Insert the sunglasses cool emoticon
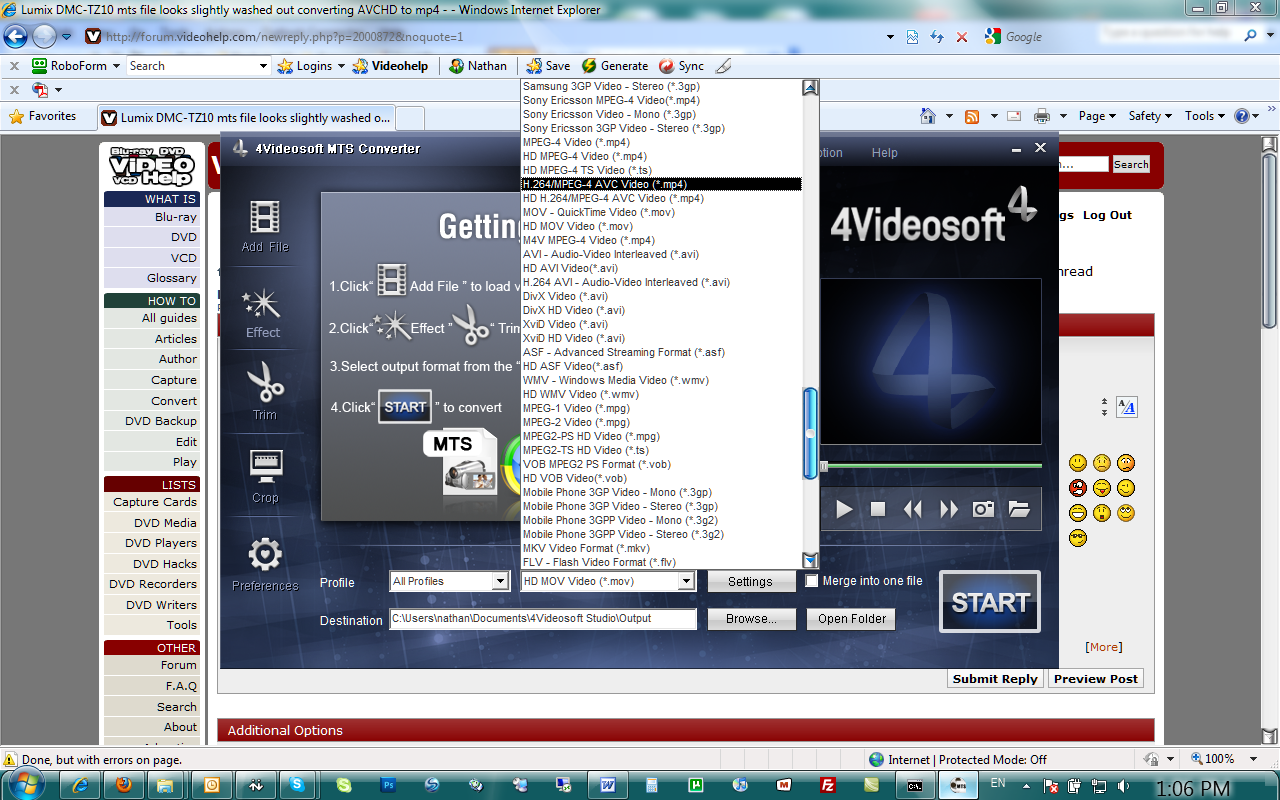 [x=1077, y=538]
